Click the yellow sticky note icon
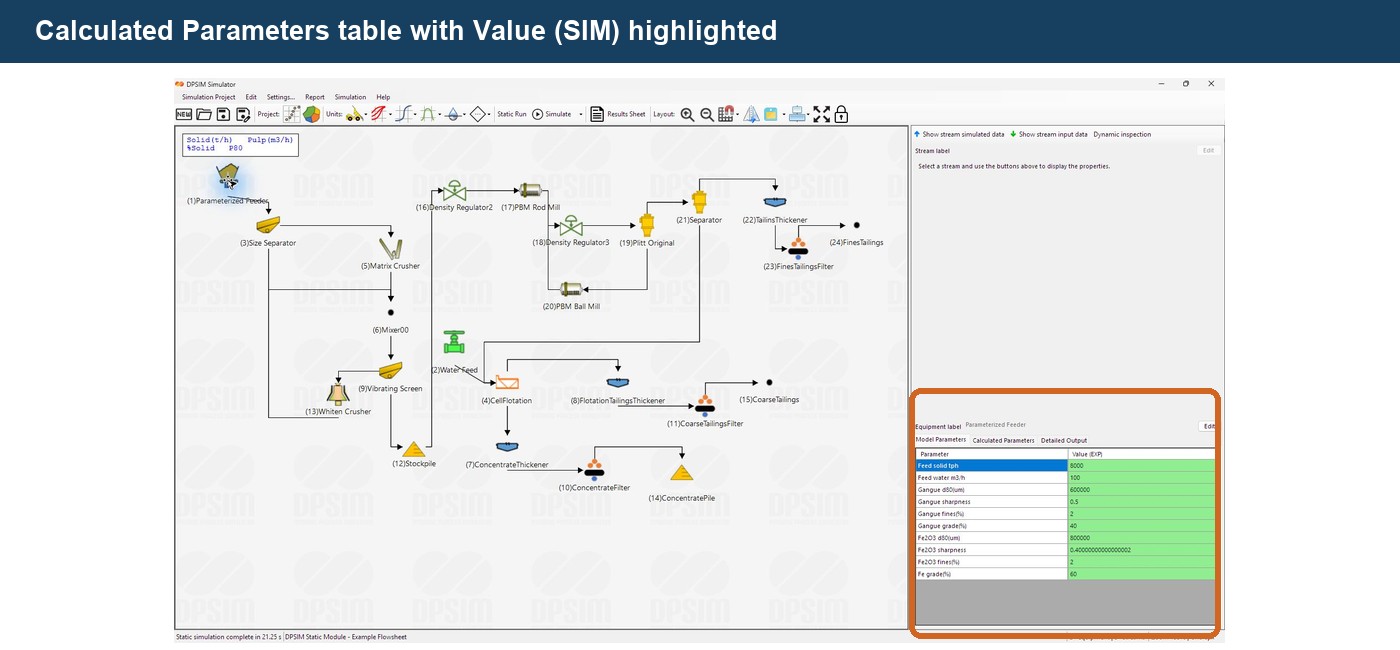This screenshot has height=650, width=1400. [x=771, y=114]
